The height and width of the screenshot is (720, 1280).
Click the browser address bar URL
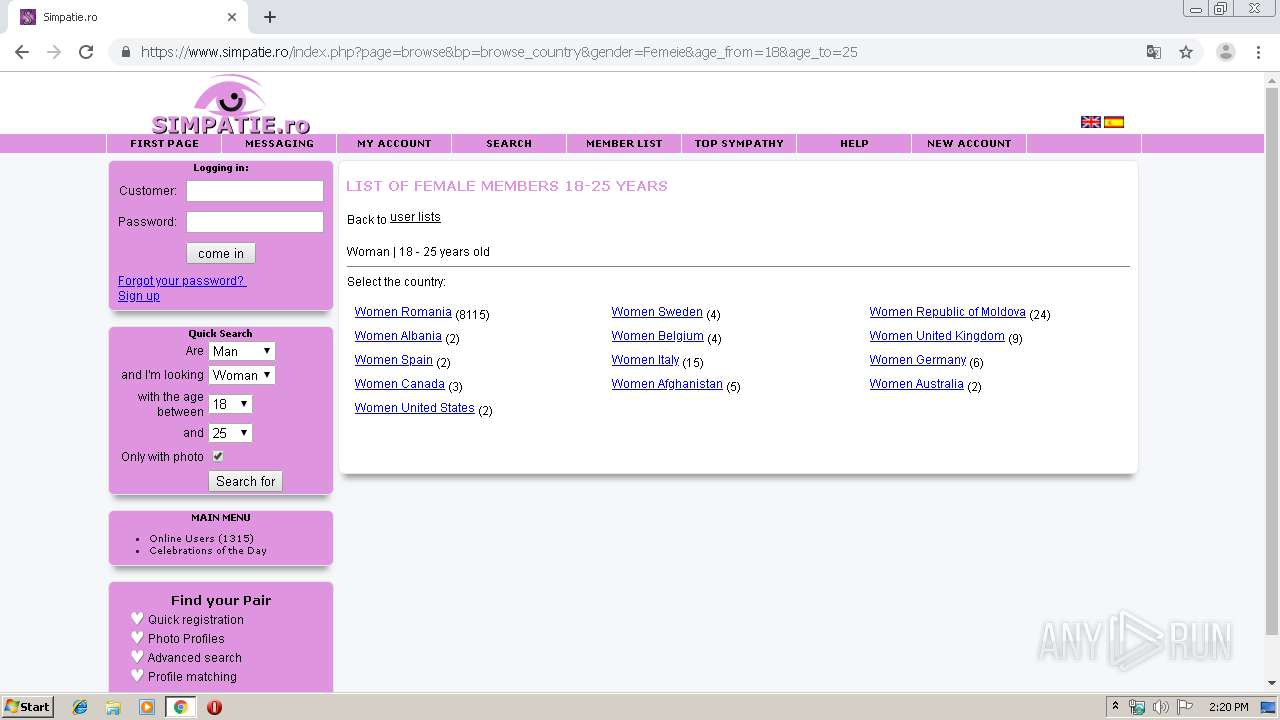pos(499,52)
